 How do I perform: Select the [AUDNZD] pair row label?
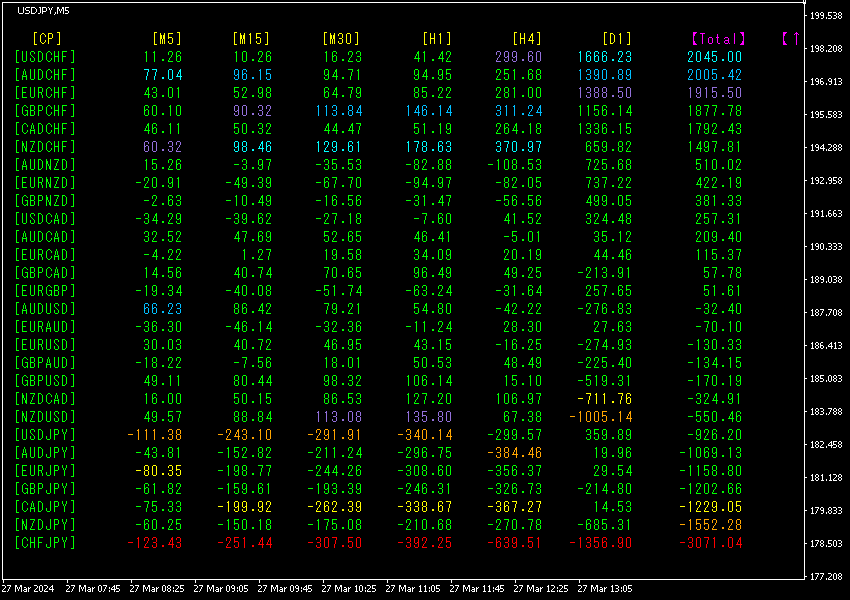click(x=45, y=165)
